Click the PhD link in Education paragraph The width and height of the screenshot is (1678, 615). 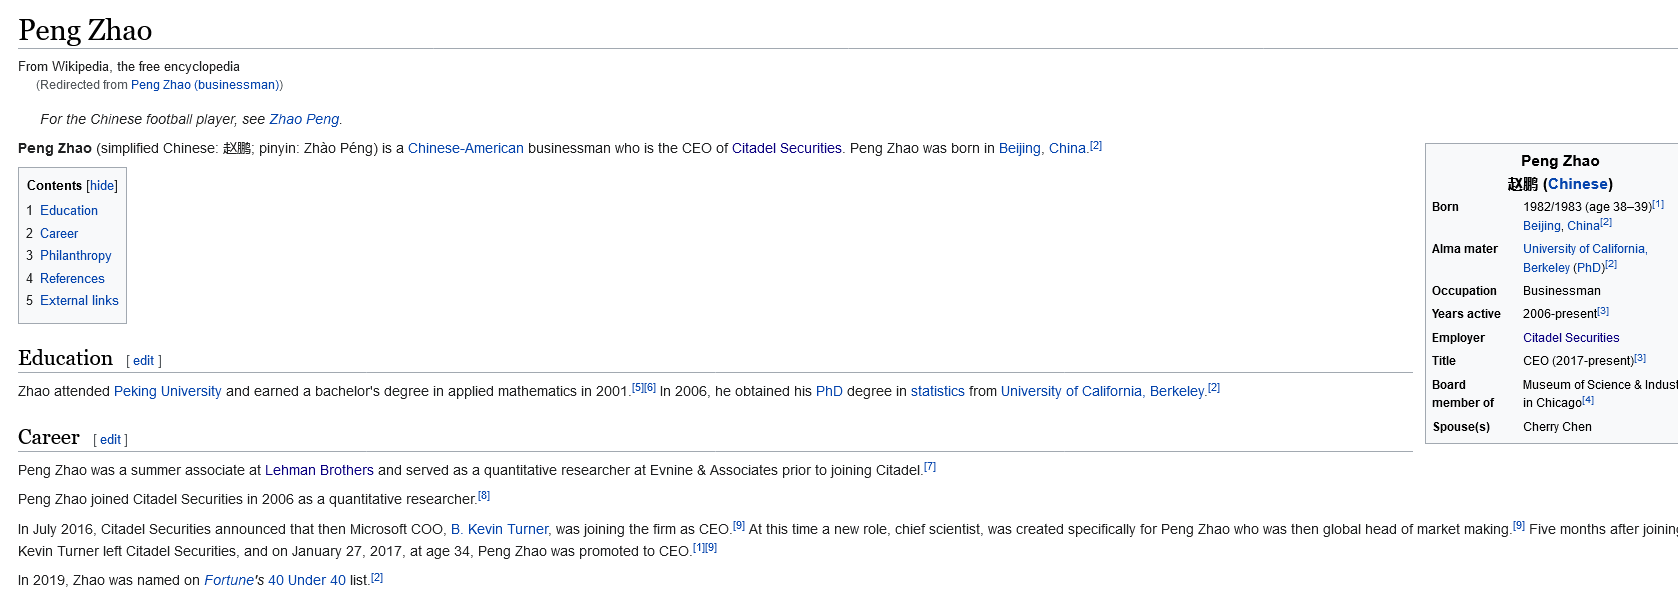tap(829, 391)
